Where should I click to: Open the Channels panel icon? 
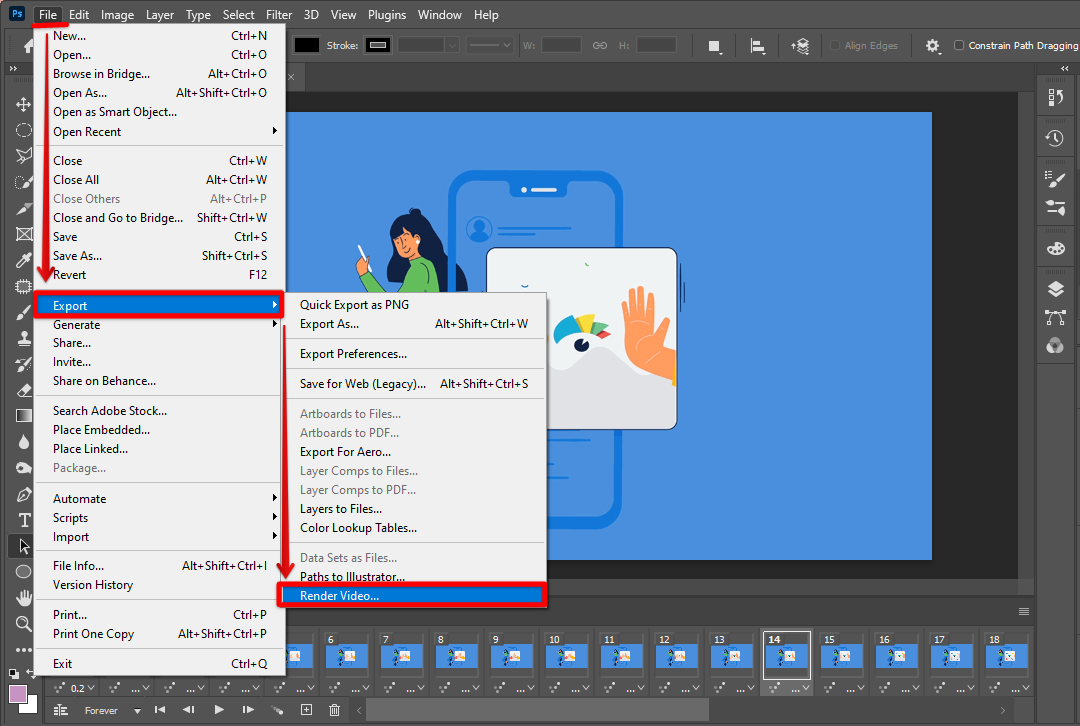pos(1055,346)
